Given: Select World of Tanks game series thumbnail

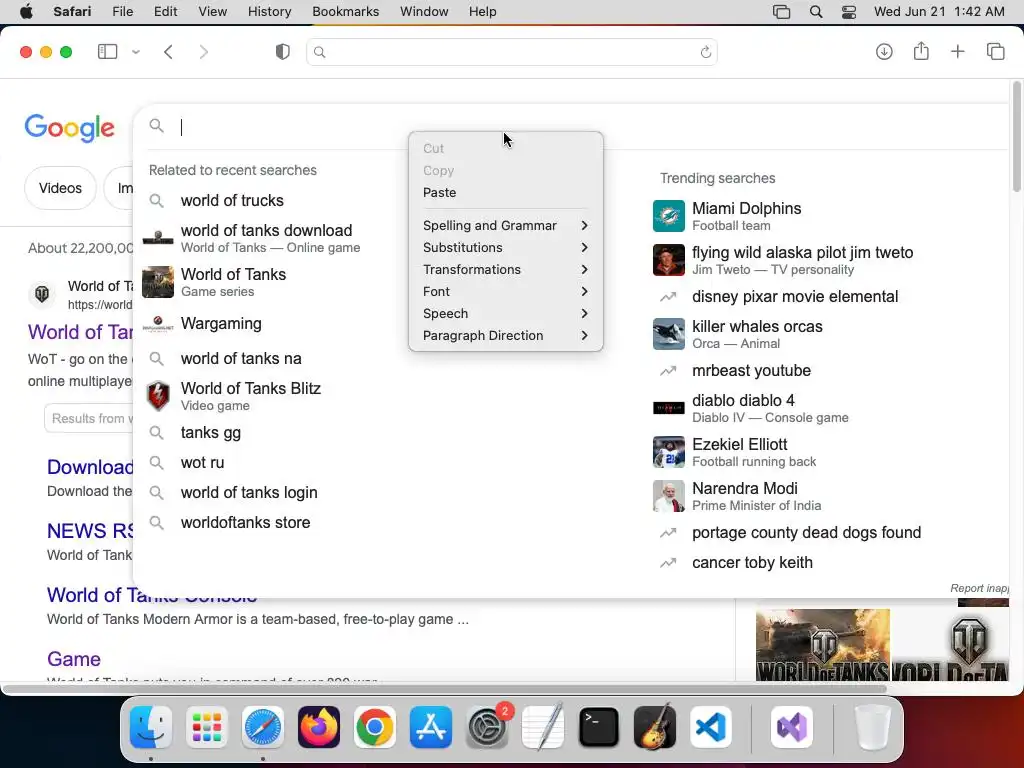Looking at the screenshot, I should coord(158,282).
